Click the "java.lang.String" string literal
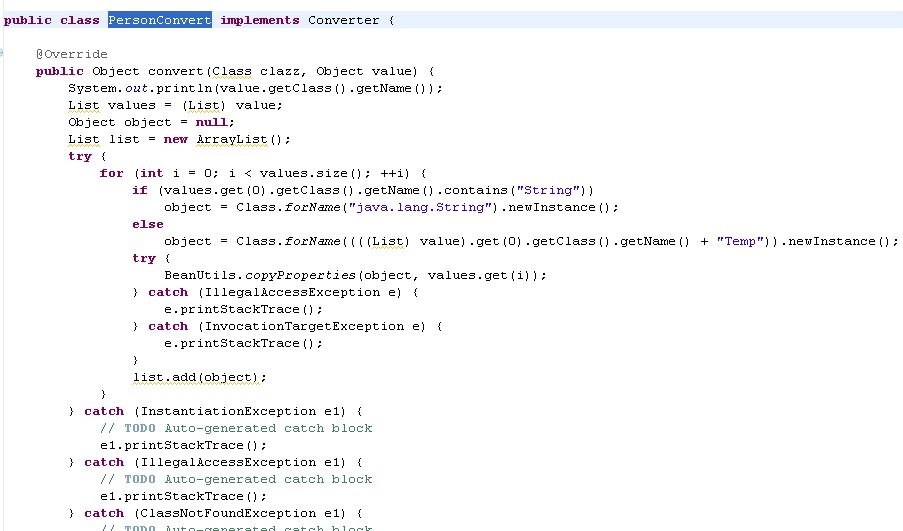The width and height of the screenshot is (903, 531). [420, 207]
